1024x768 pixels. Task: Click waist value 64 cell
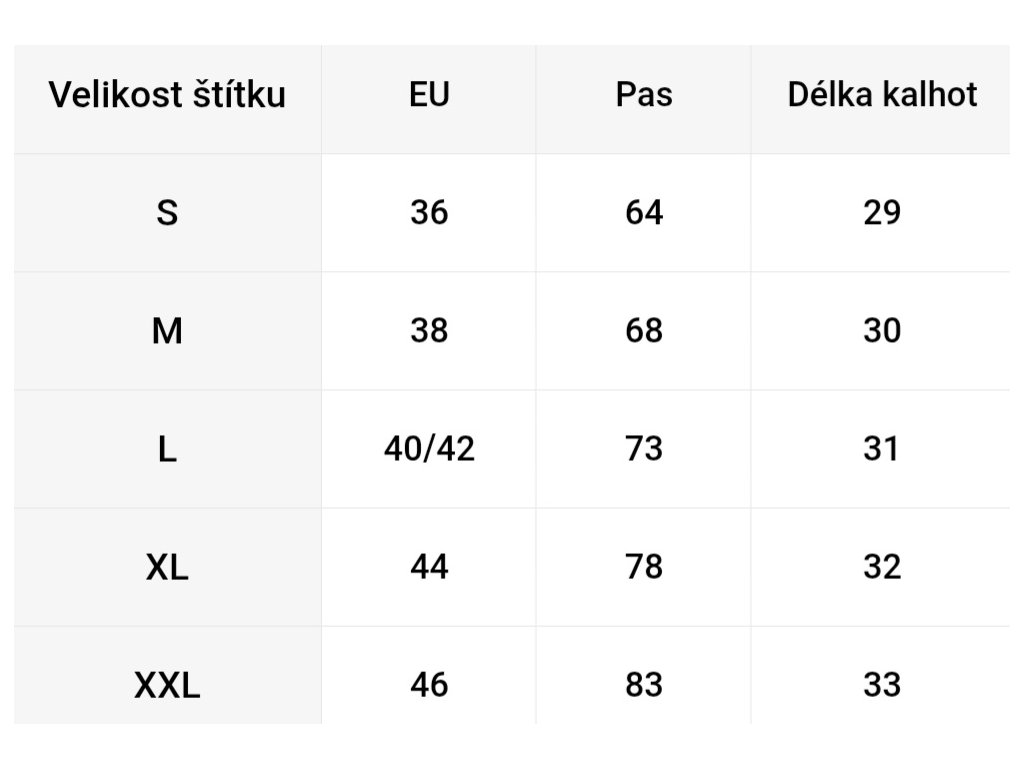[643, 213]
